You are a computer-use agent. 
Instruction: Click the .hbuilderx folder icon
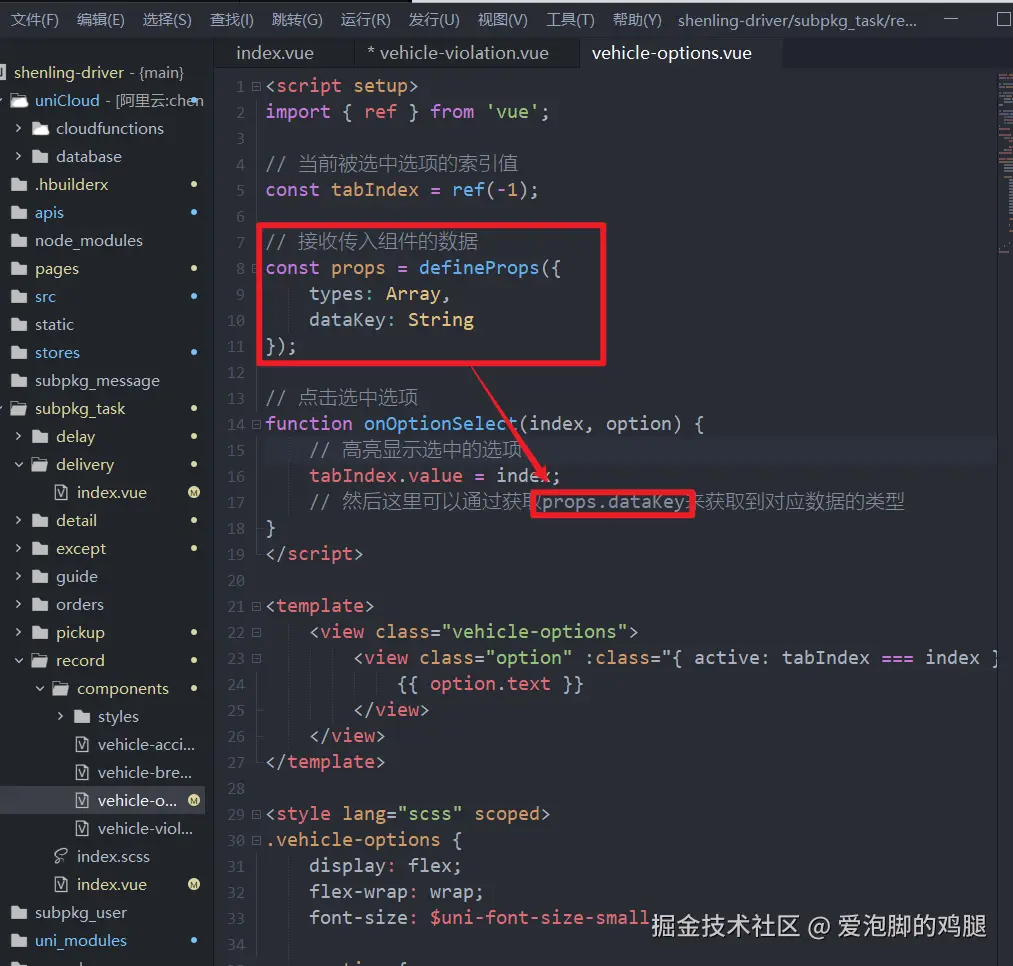click(19, 185)
